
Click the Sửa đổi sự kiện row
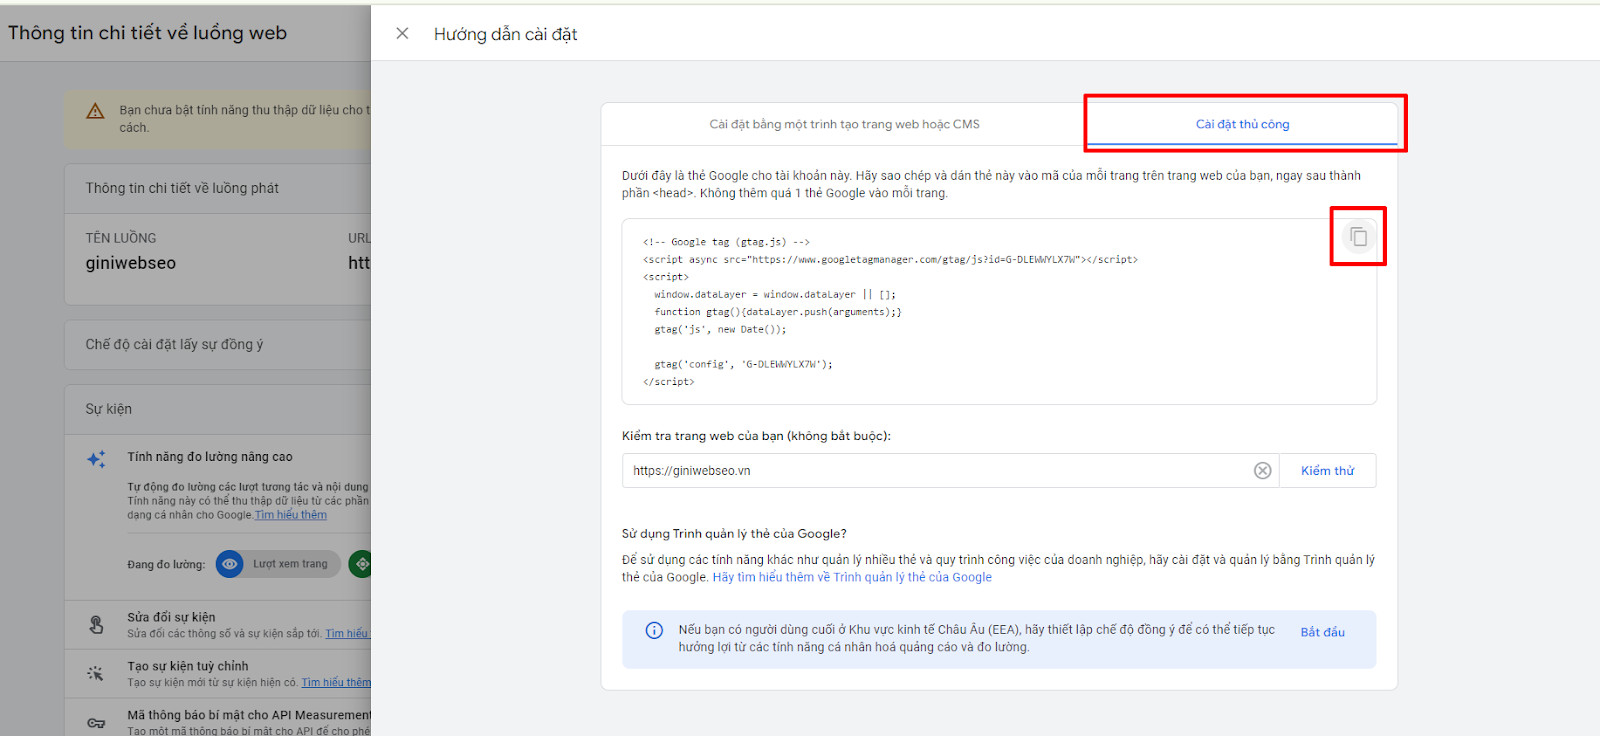click(x=218, y=625)
